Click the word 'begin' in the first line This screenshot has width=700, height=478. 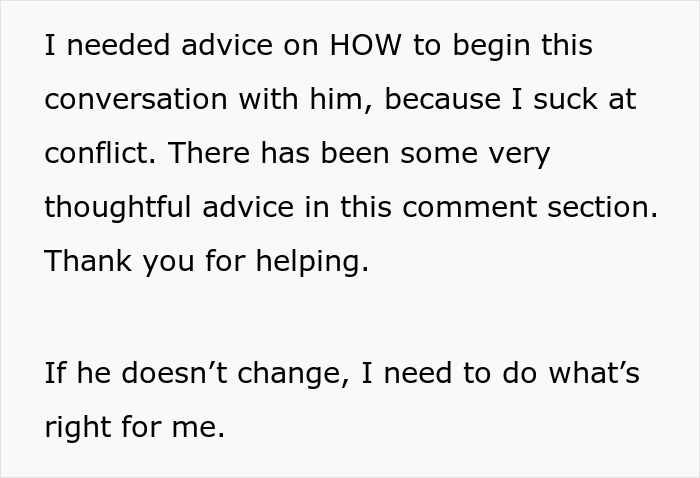[492, 46]
